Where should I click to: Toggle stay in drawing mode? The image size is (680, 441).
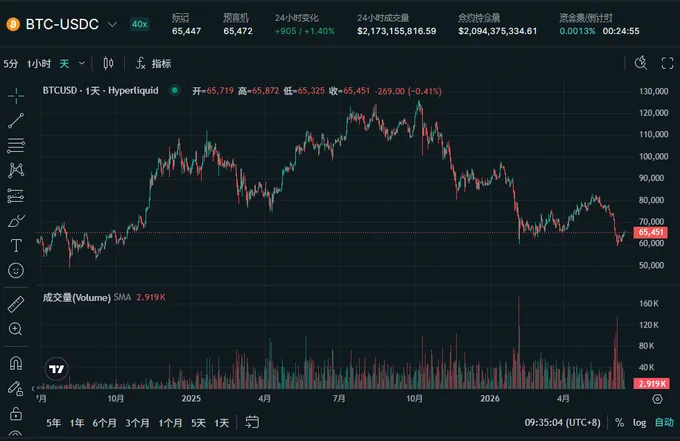pos(16,388)
